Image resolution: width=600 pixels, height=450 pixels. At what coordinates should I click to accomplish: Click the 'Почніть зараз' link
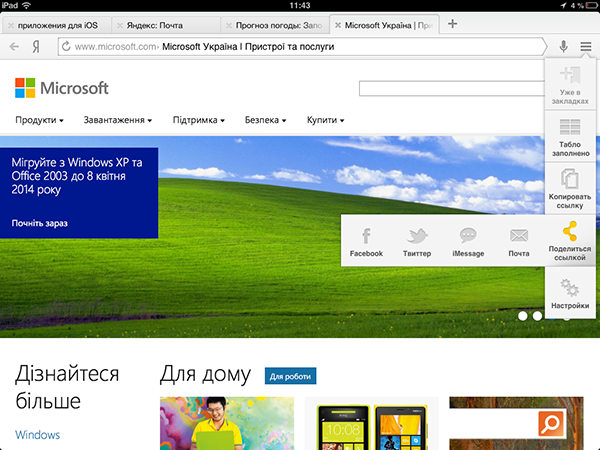(x=39, y=223)
